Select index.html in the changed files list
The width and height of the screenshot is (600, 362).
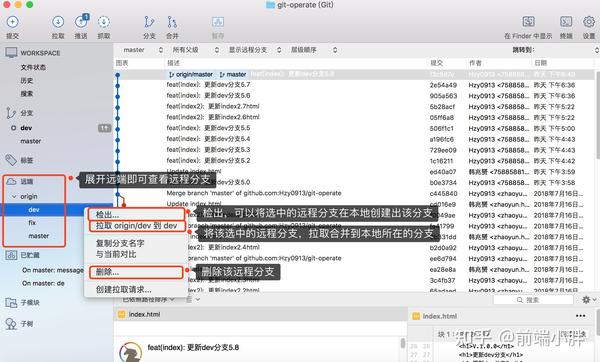point(260,314)
